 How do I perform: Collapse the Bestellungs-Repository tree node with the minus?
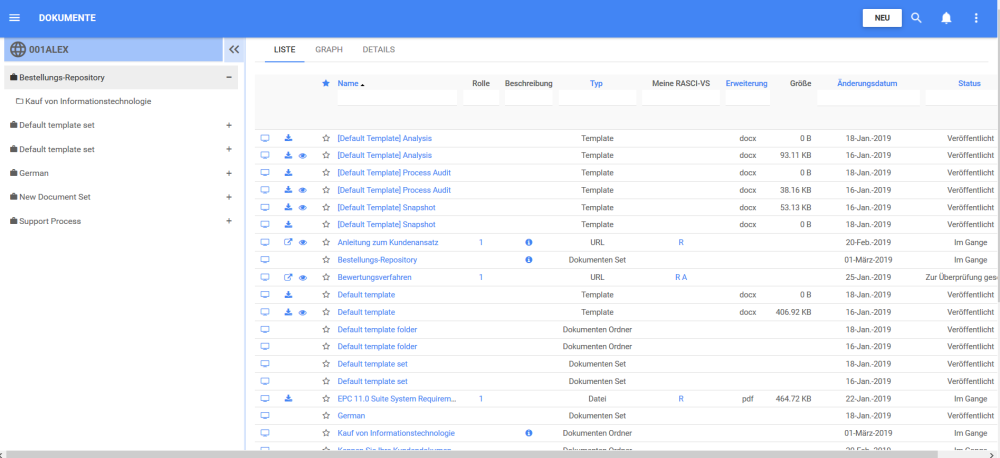[x=228, y=77]
